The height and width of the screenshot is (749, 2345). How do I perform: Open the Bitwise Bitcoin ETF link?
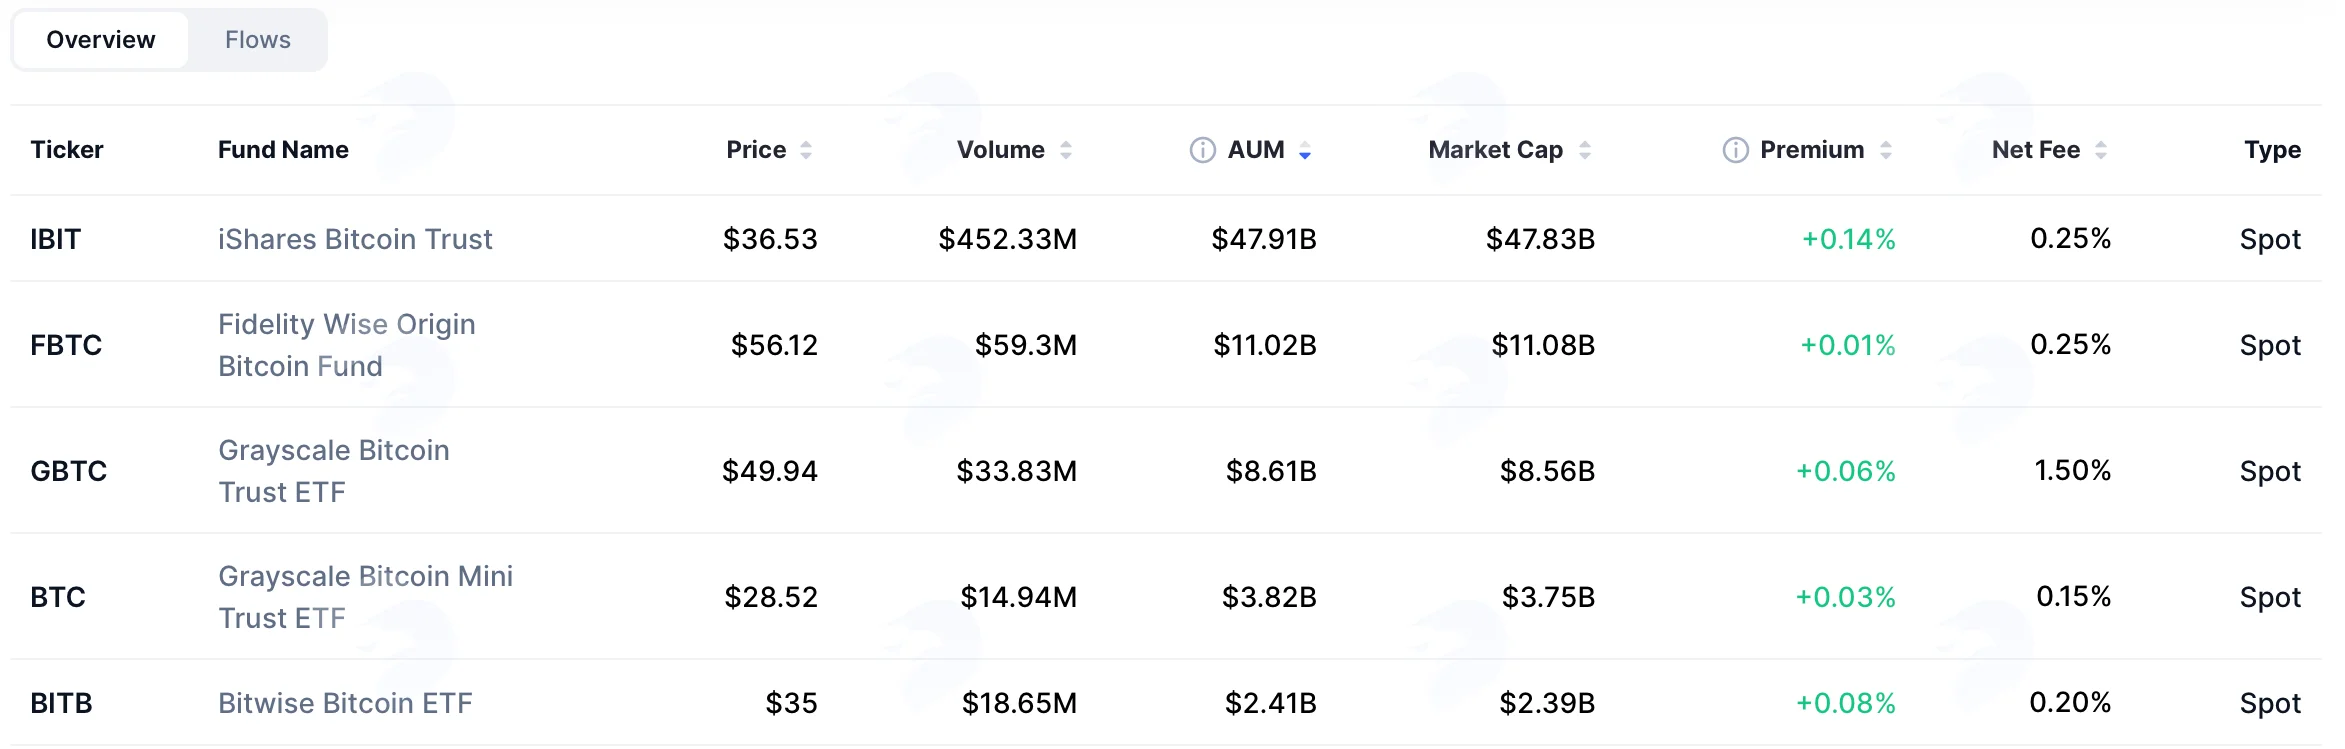345,703
